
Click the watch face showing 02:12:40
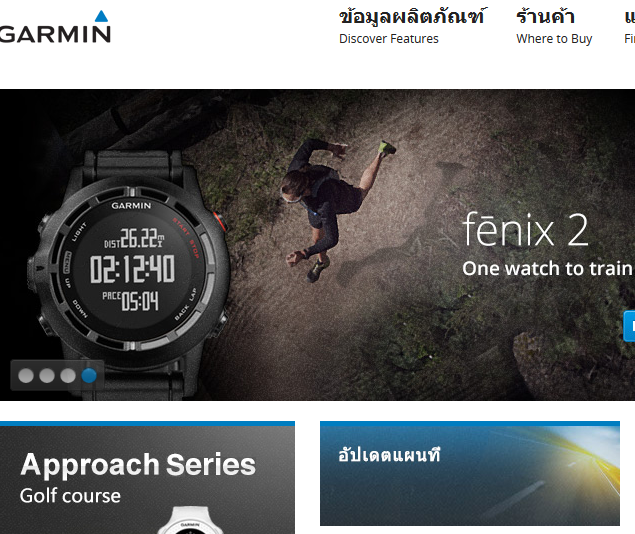[132, 269]
